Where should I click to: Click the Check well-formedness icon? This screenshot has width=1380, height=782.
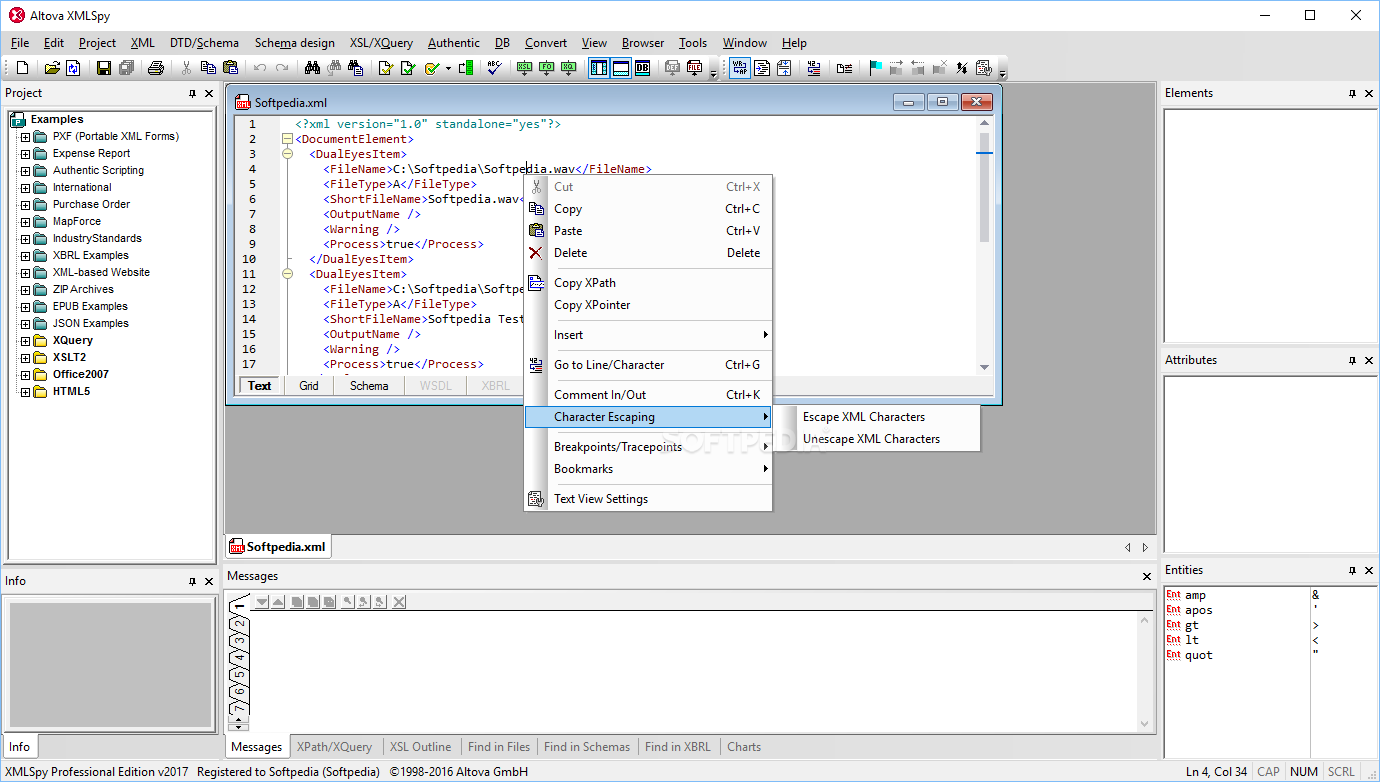tap(385, 68)
